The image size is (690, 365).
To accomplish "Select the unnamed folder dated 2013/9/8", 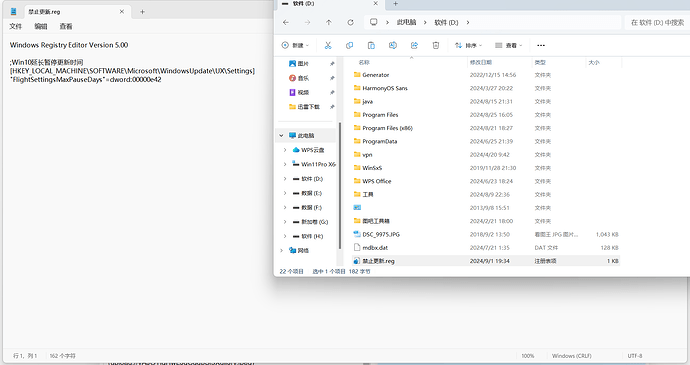I will tap(486, 208).
